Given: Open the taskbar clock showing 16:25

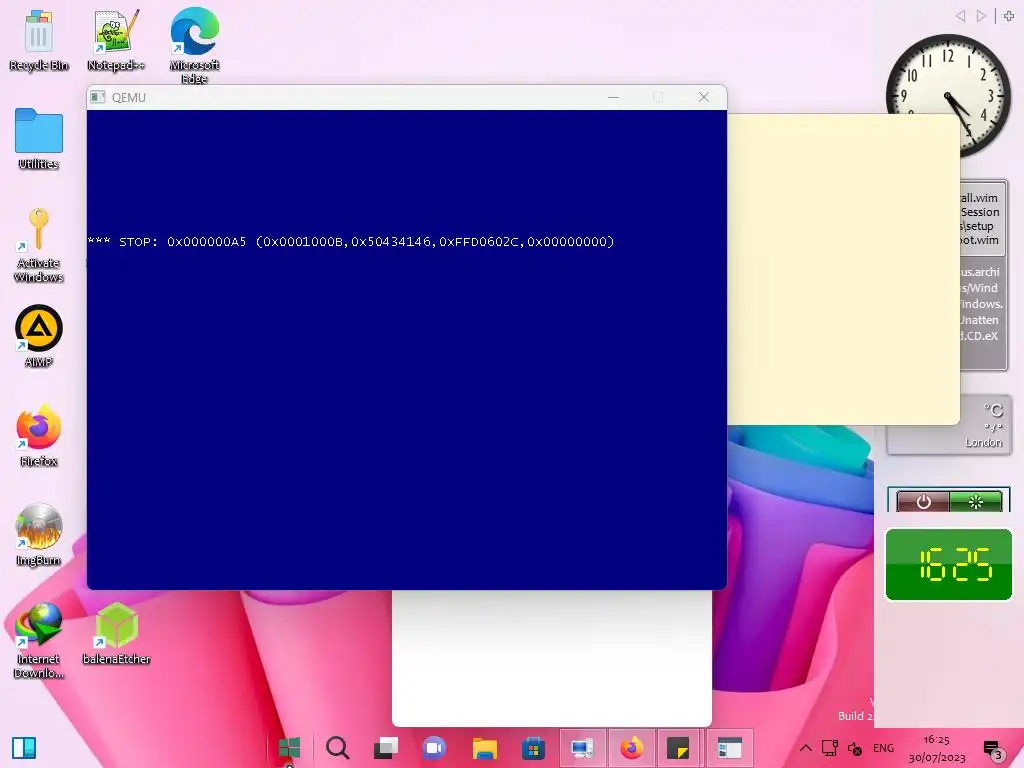Looking at the screenshot, I should [x=936, y=748].
